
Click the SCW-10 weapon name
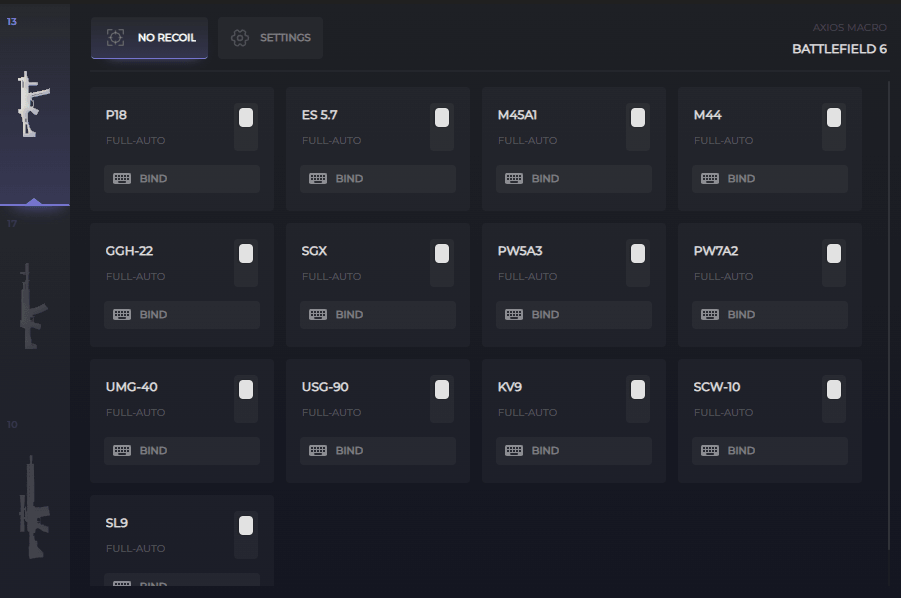pos(717,387)
